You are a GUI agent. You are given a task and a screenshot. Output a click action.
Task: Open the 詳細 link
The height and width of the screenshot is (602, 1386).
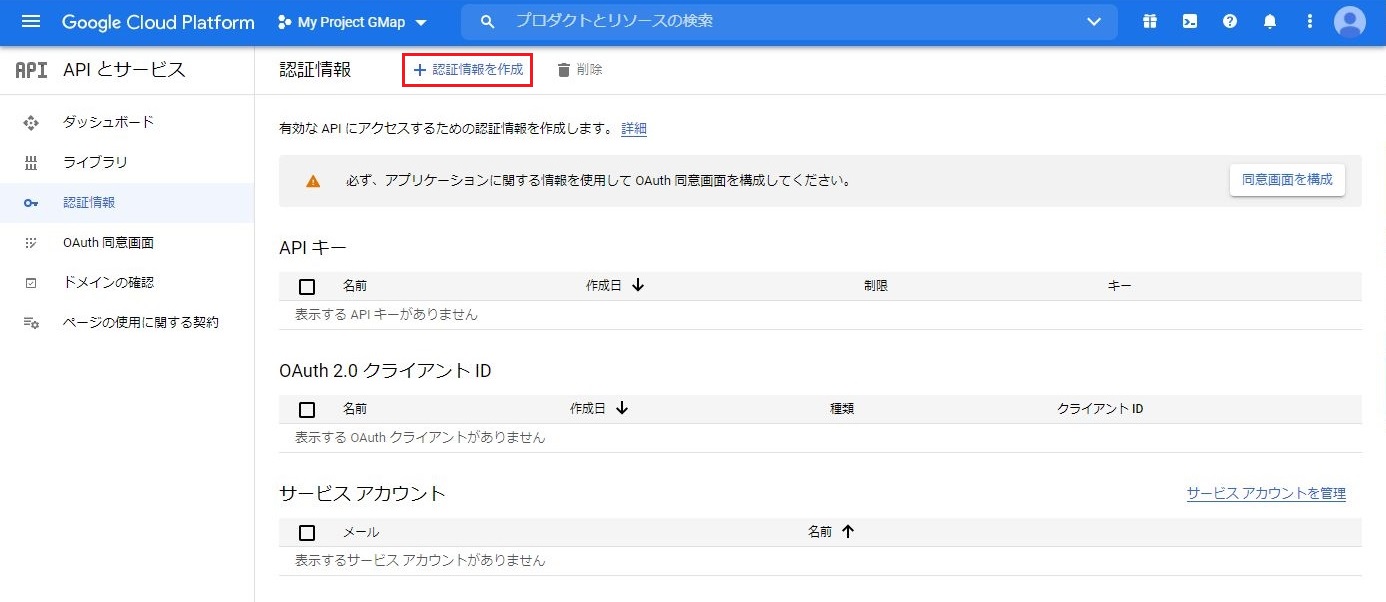coord(634,130)
